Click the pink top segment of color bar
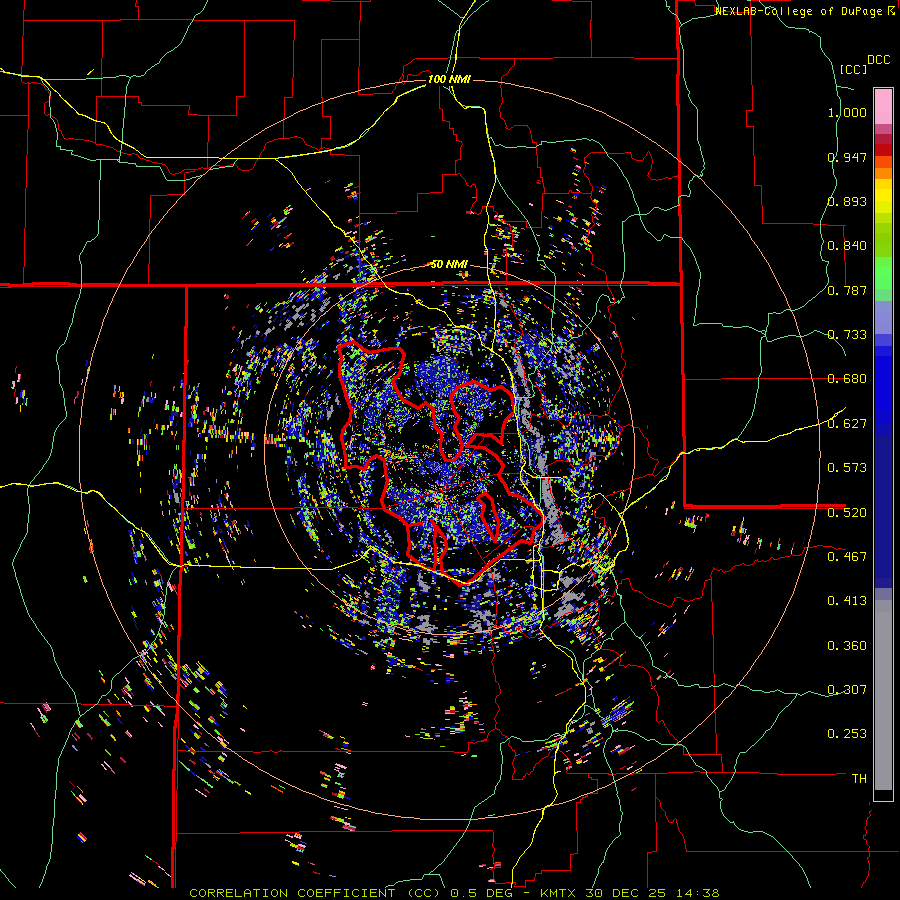 (883, 106)
